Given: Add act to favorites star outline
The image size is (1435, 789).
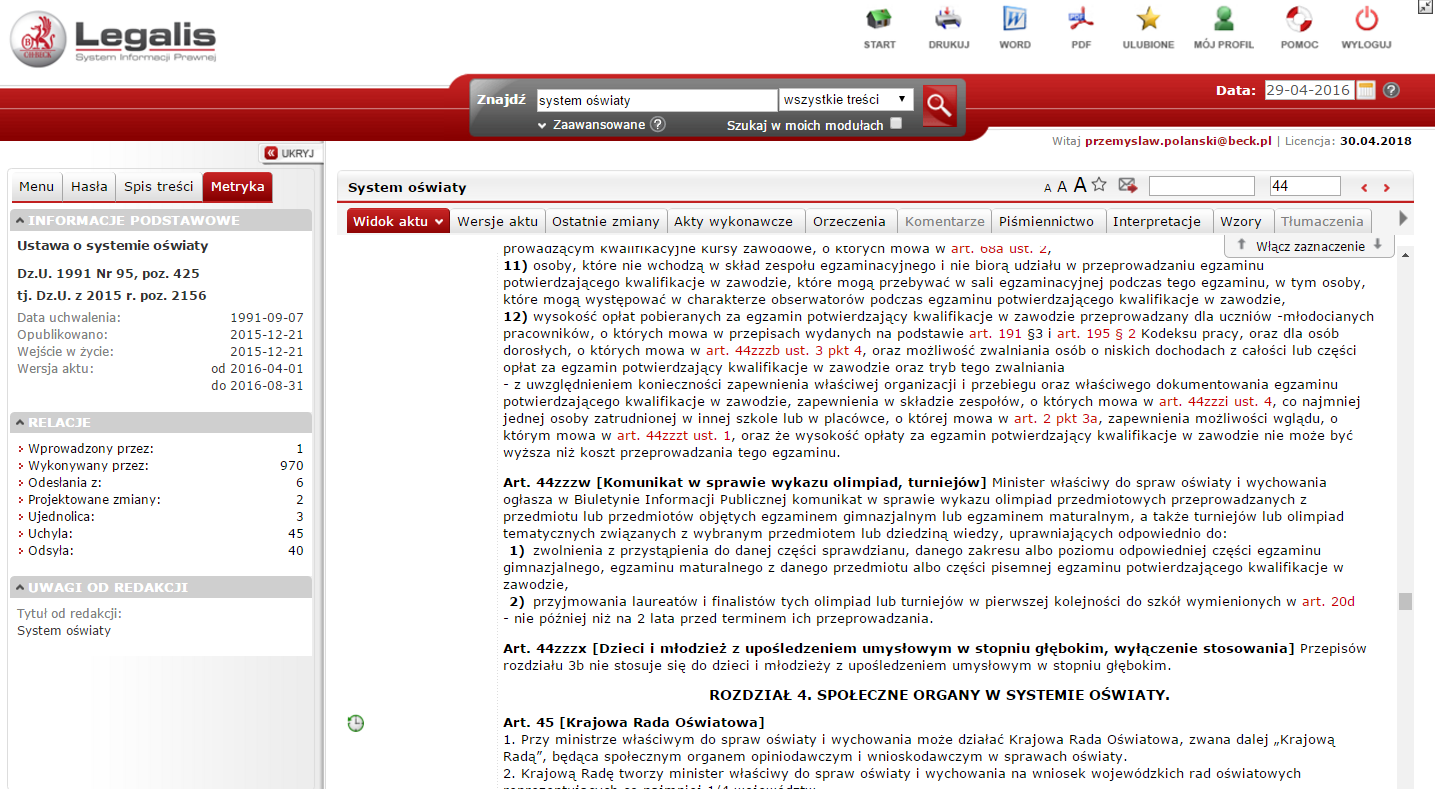Looking at the screenshot, I should coord(1099,184).
